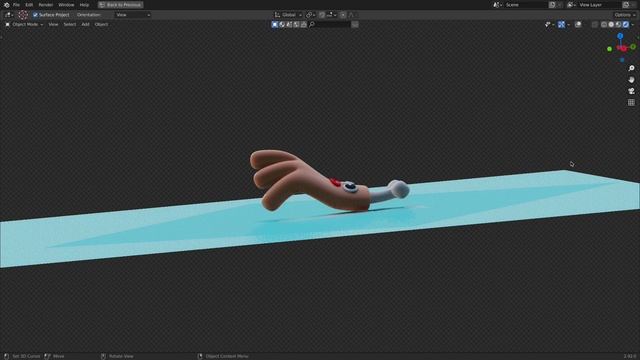Toggle X-ray view
This screenshot has height=360, width=640.
pos(595,24)
